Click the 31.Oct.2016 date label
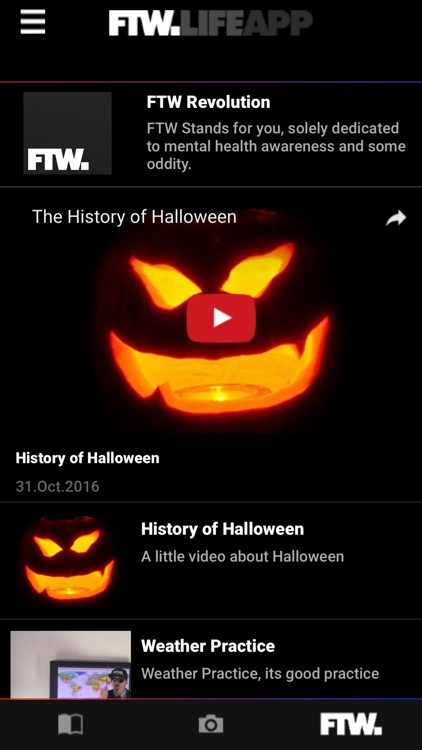The height and width of the screenshot is (750, 422). (57, 486)
